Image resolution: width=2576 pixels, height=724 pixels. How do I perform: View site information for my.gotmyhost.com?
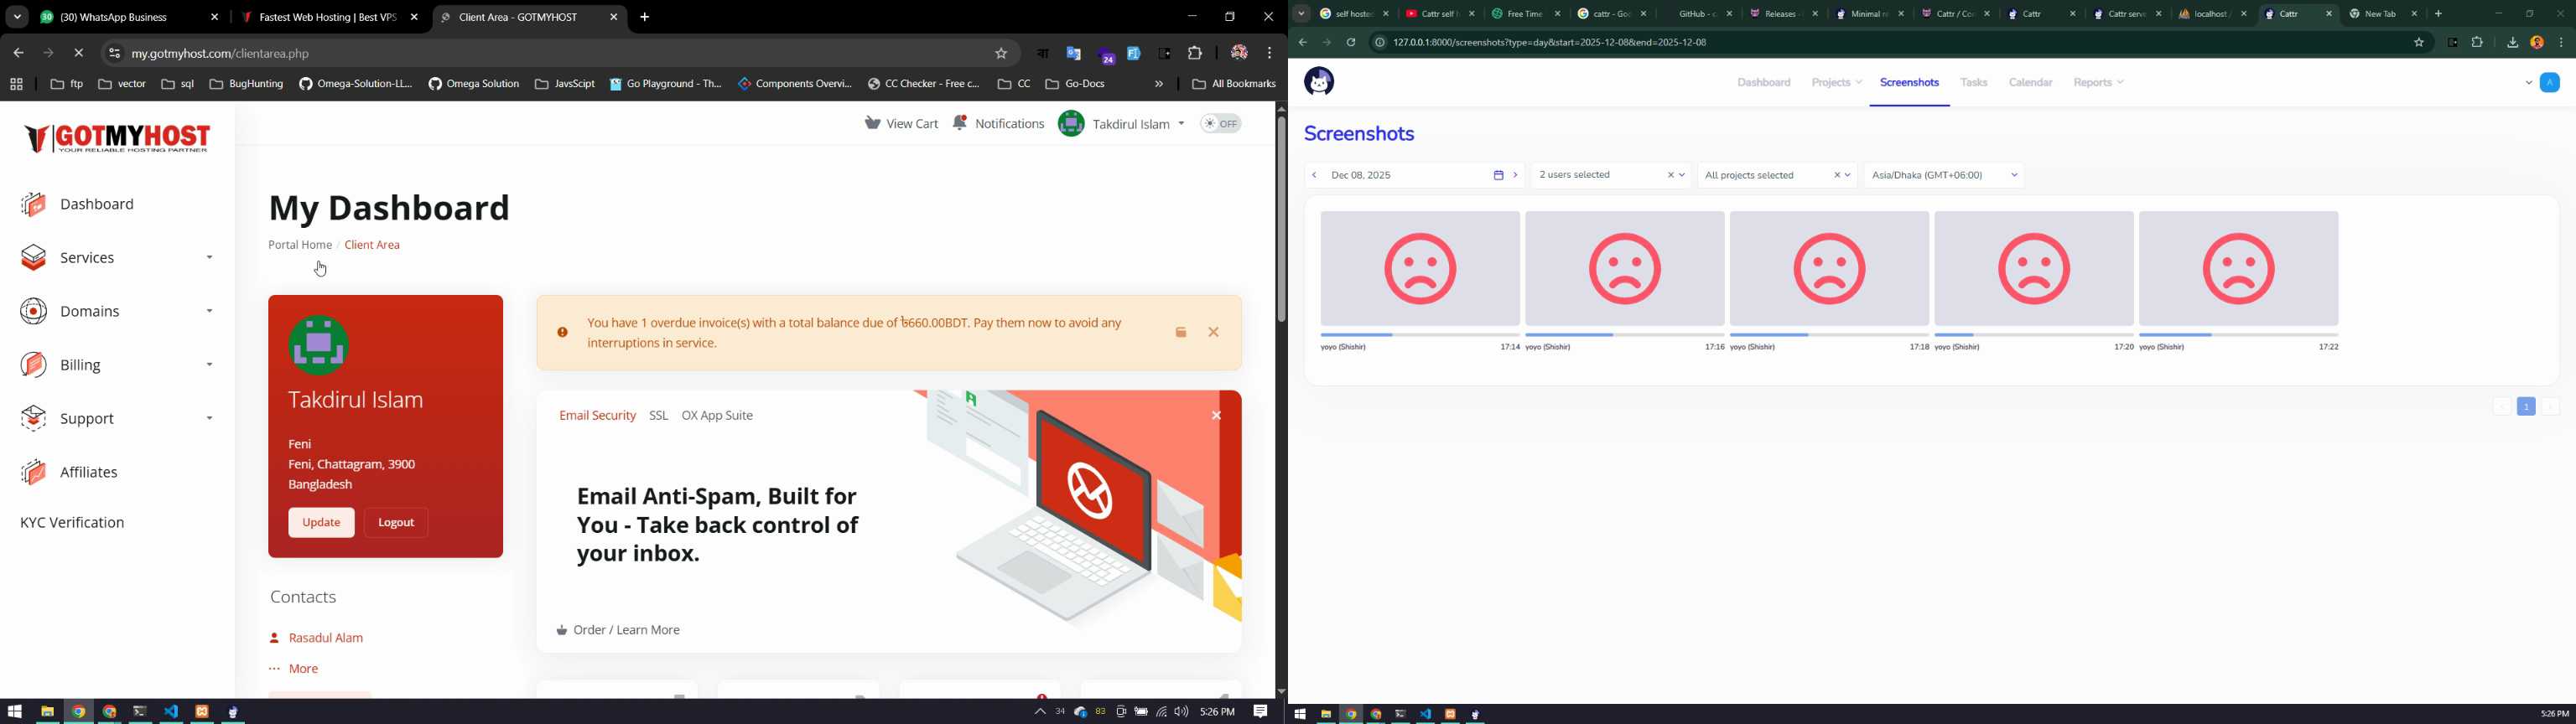tap(114, 54)
